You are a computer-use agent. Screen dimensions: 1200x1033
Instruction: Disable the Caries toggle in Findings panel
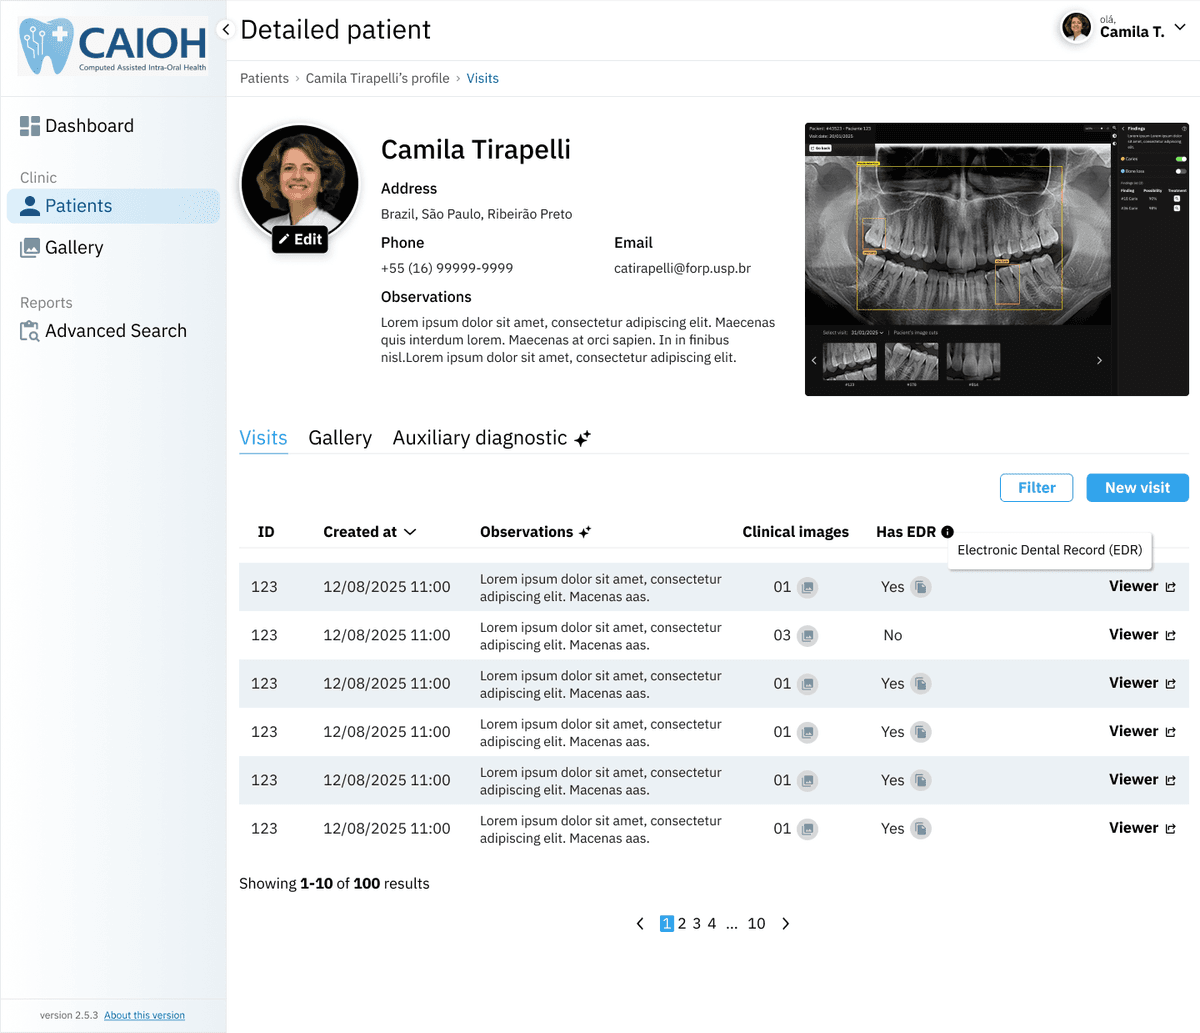click(1181, 159)
